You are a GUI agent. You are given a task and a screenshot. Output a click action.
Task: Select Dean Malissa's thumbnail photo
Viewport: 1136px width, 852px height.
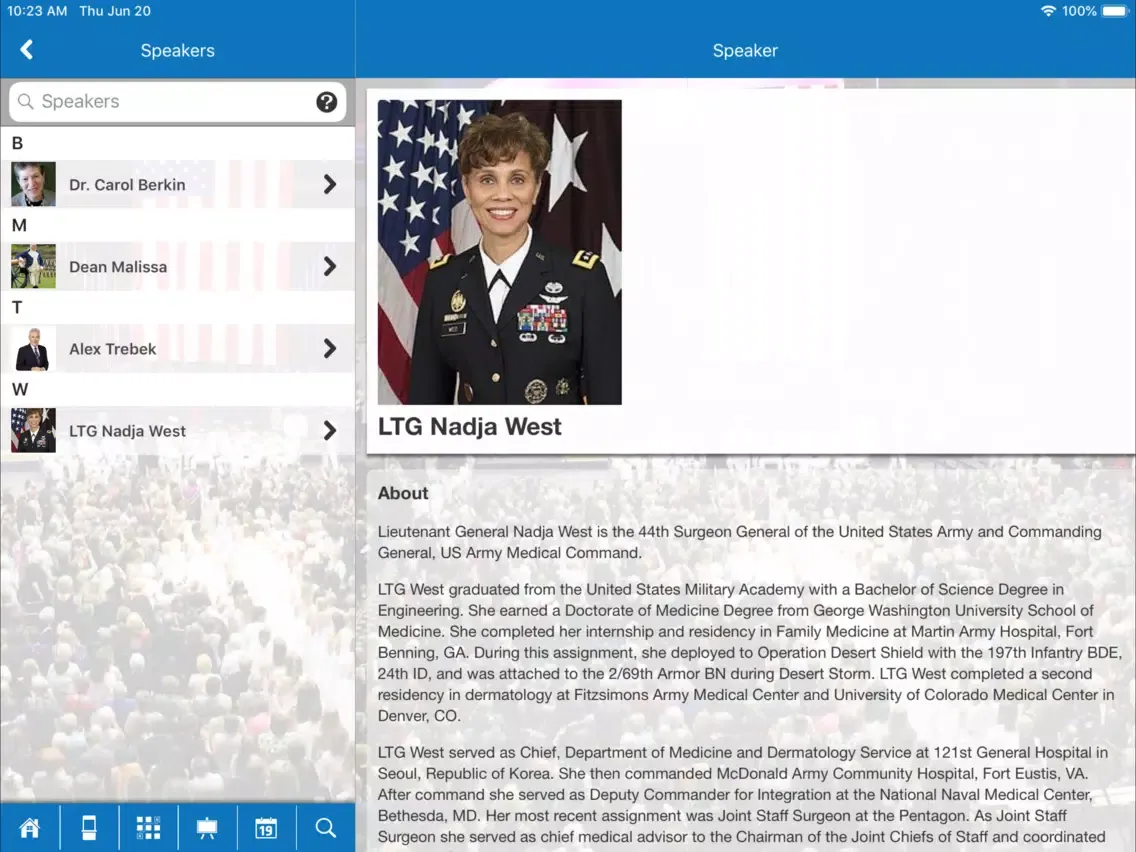tap(33, 266)
